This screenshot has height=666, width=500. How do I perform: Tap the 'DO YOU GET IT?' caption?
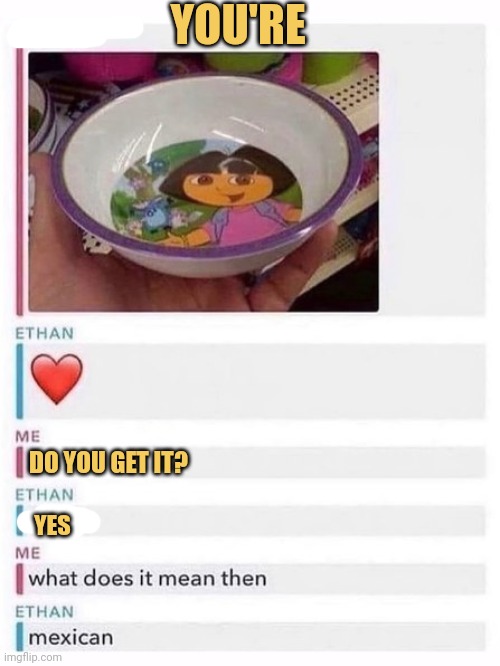tap(109, 462)
